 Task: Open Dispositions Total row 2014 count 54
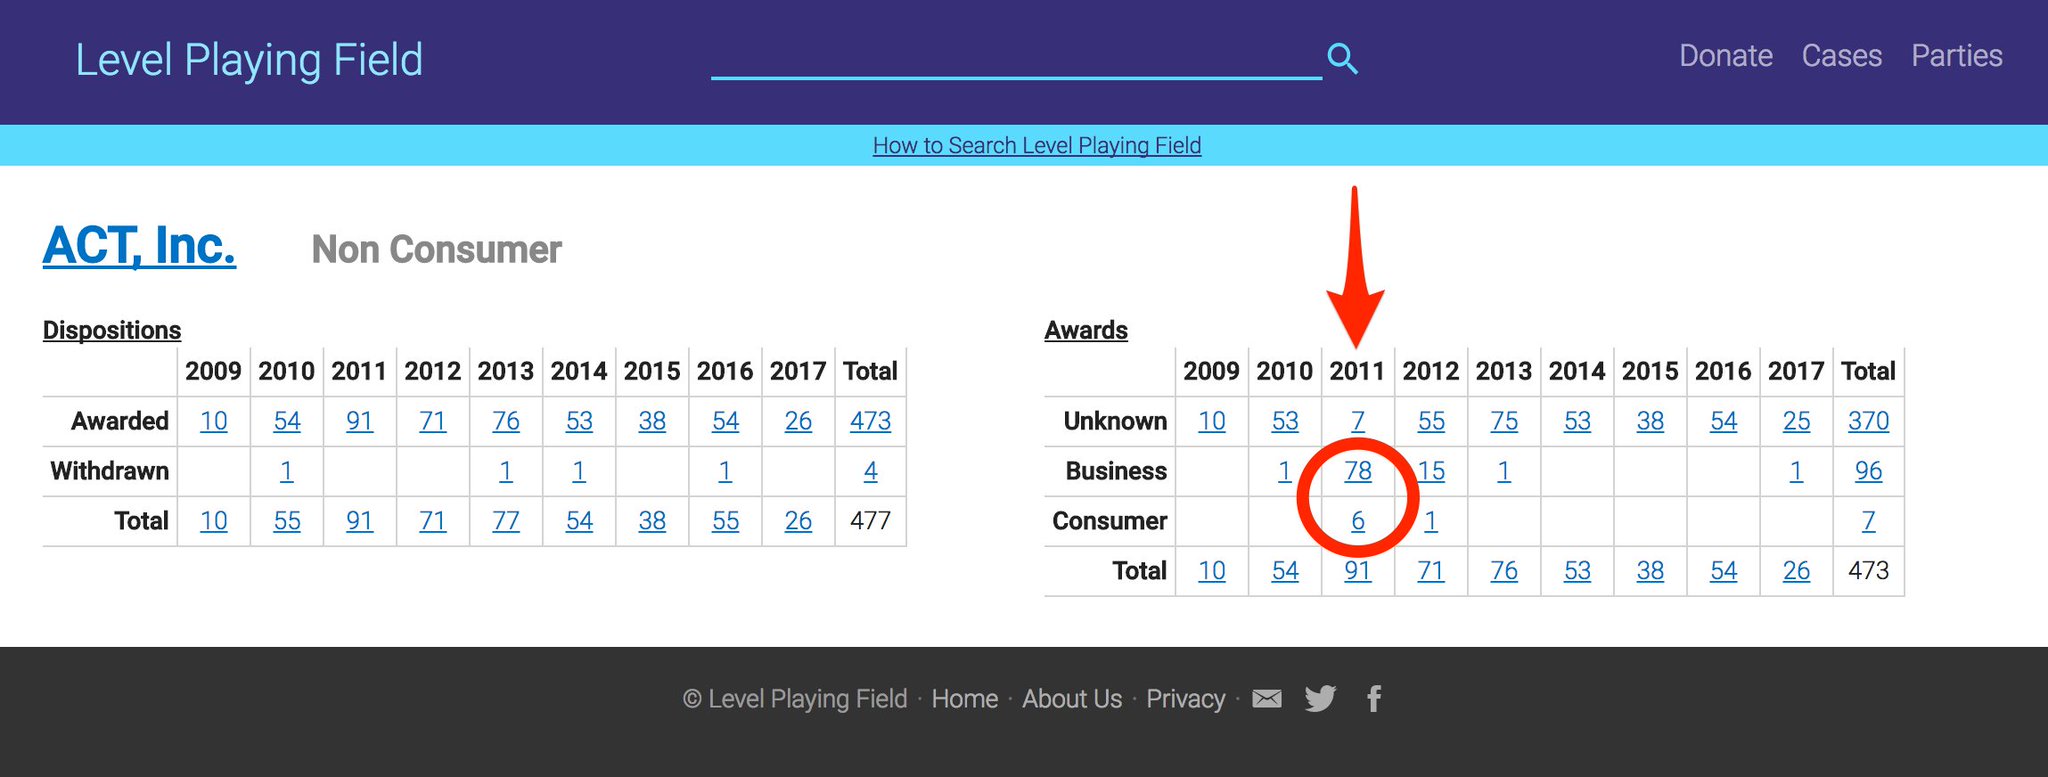[579, 521]
